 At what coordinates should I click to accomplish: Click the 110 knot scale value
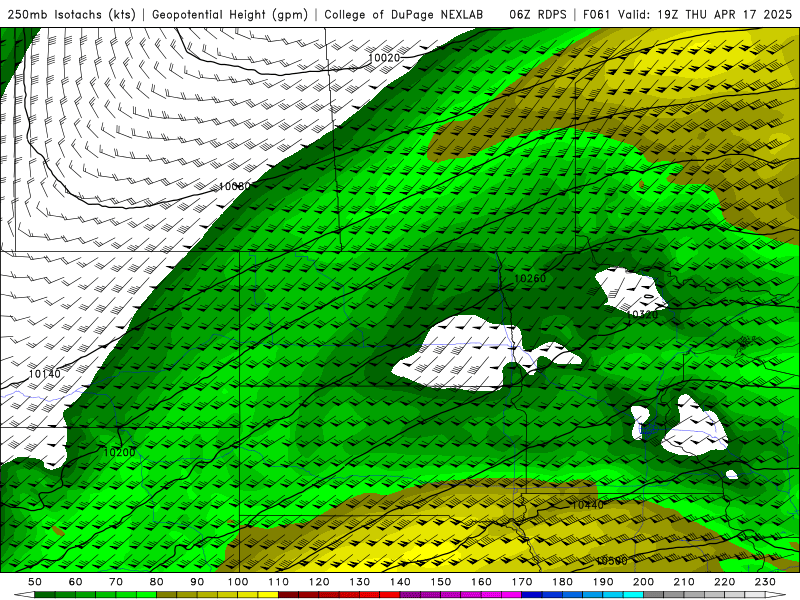[x=279, y=582]
